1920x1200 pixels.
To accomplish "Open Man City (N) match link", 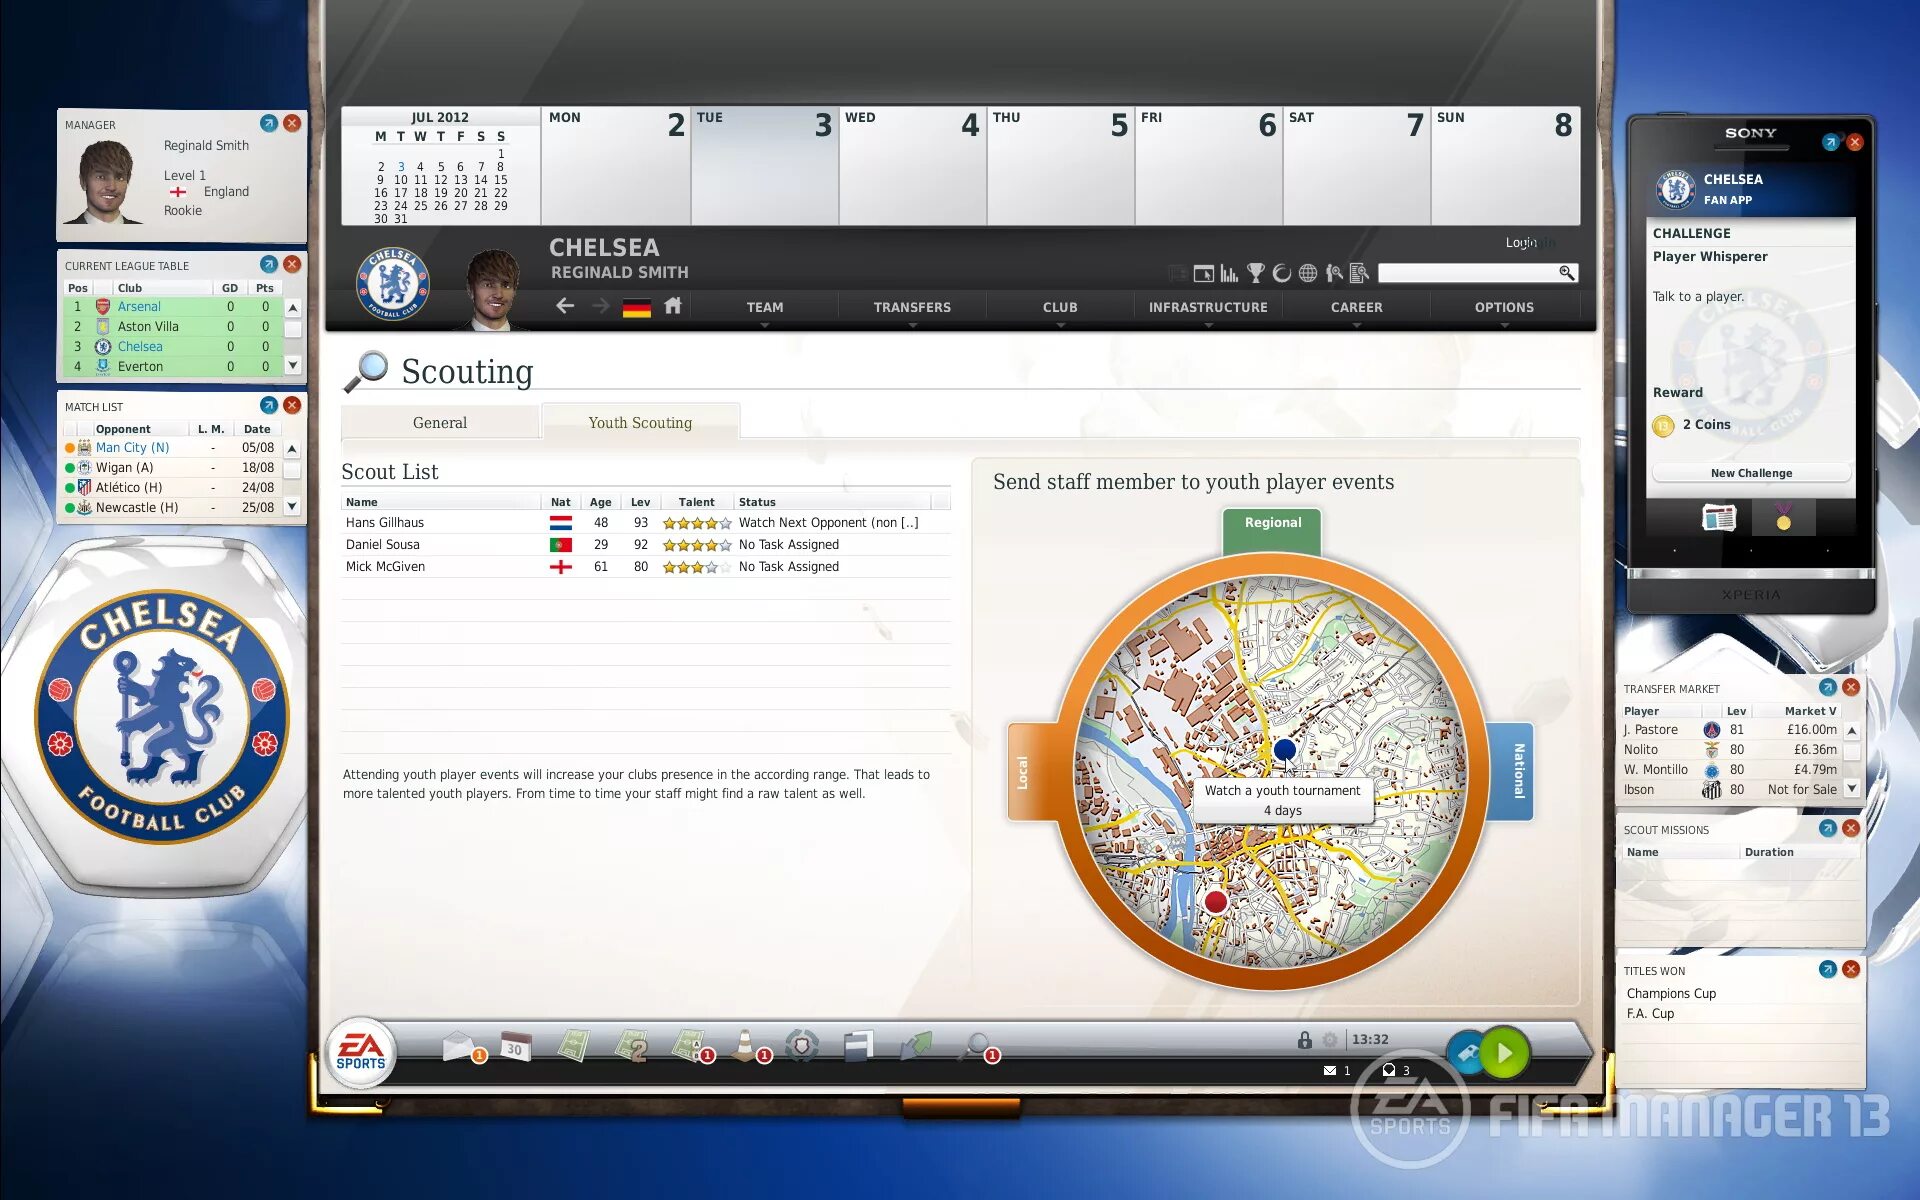I will tap(132, 448).
